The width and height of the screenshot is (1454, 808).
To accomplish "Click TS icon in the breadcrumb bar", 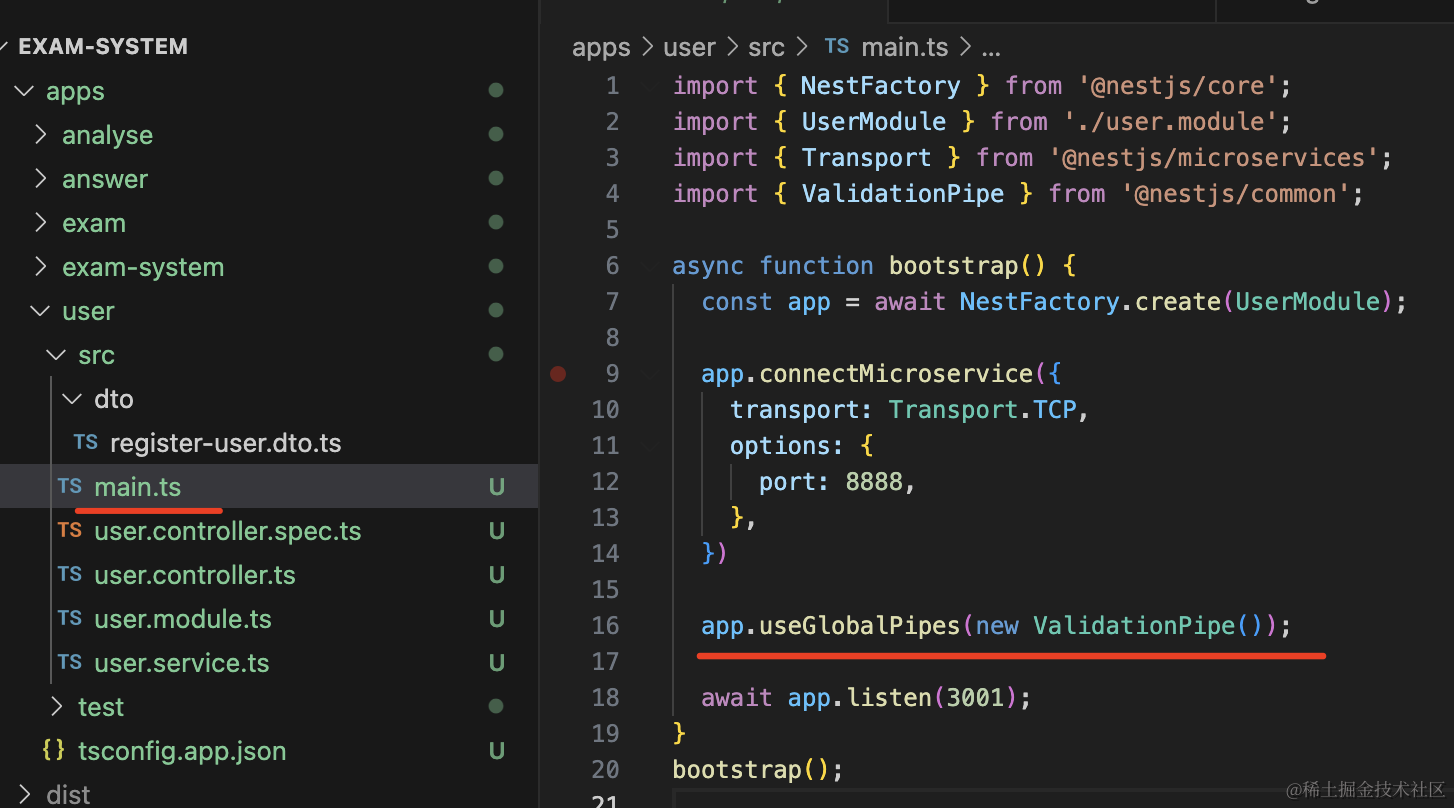I will tap(836, 47).
